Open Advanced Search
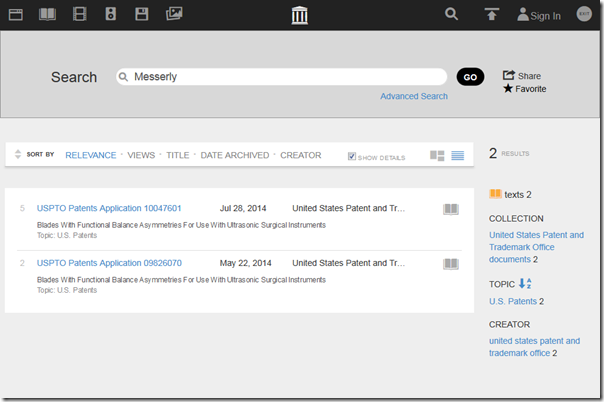 (414, 96)
